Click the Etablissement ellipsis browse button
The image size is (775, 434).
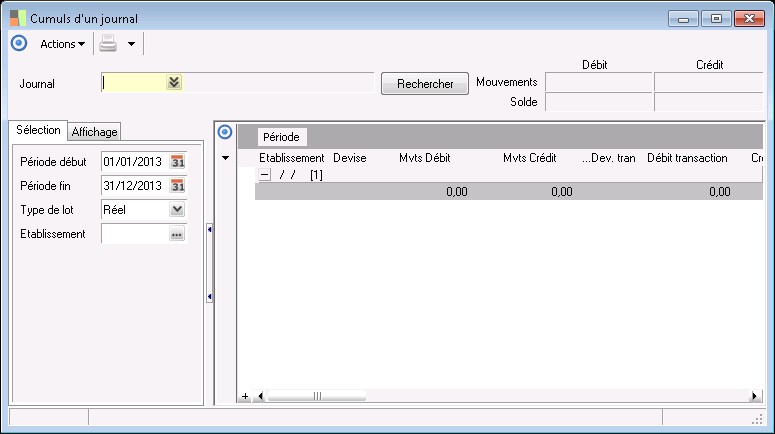click(177, 234)
